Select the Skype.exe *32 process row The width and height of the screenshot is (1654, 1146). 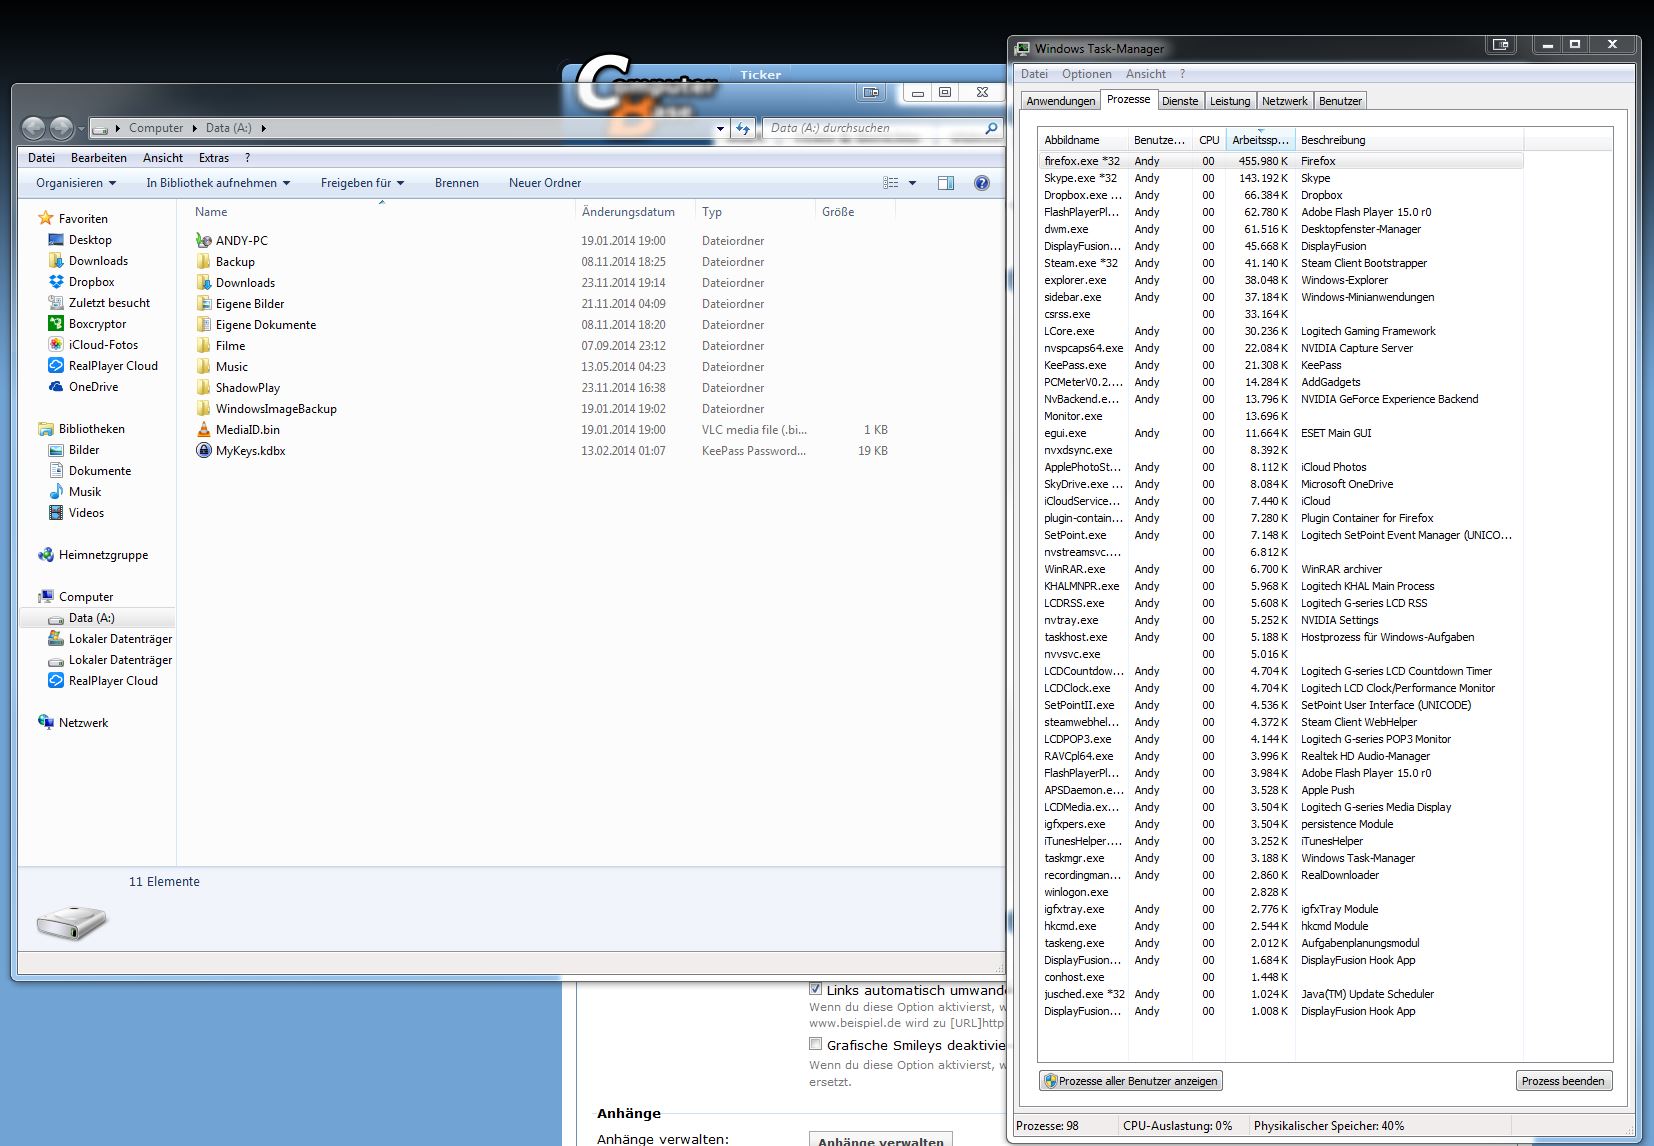point(1281,178)
